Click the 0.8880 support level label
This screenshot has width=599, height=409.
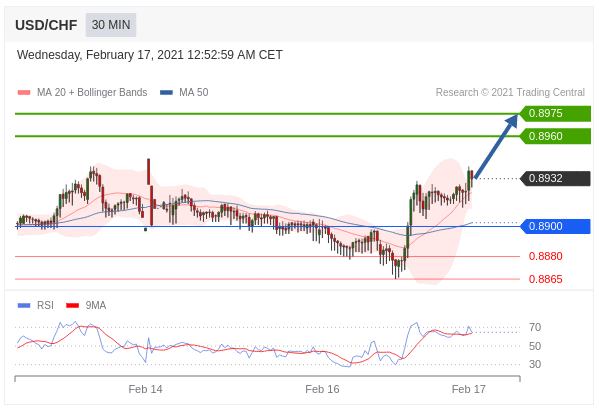pyautogui.click(x=546, y=256)
